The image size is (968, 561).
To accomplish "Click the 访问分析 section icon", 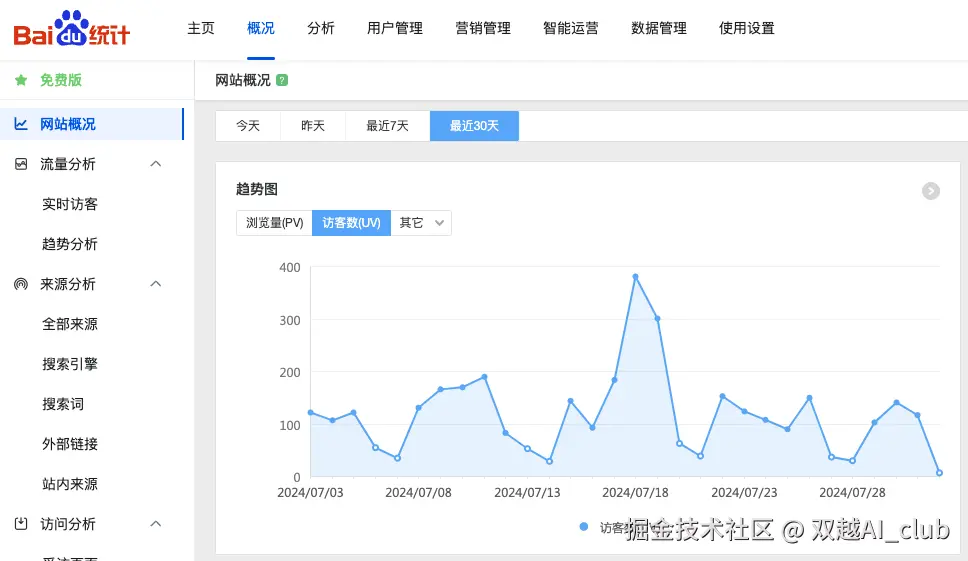I will (21, 524).
